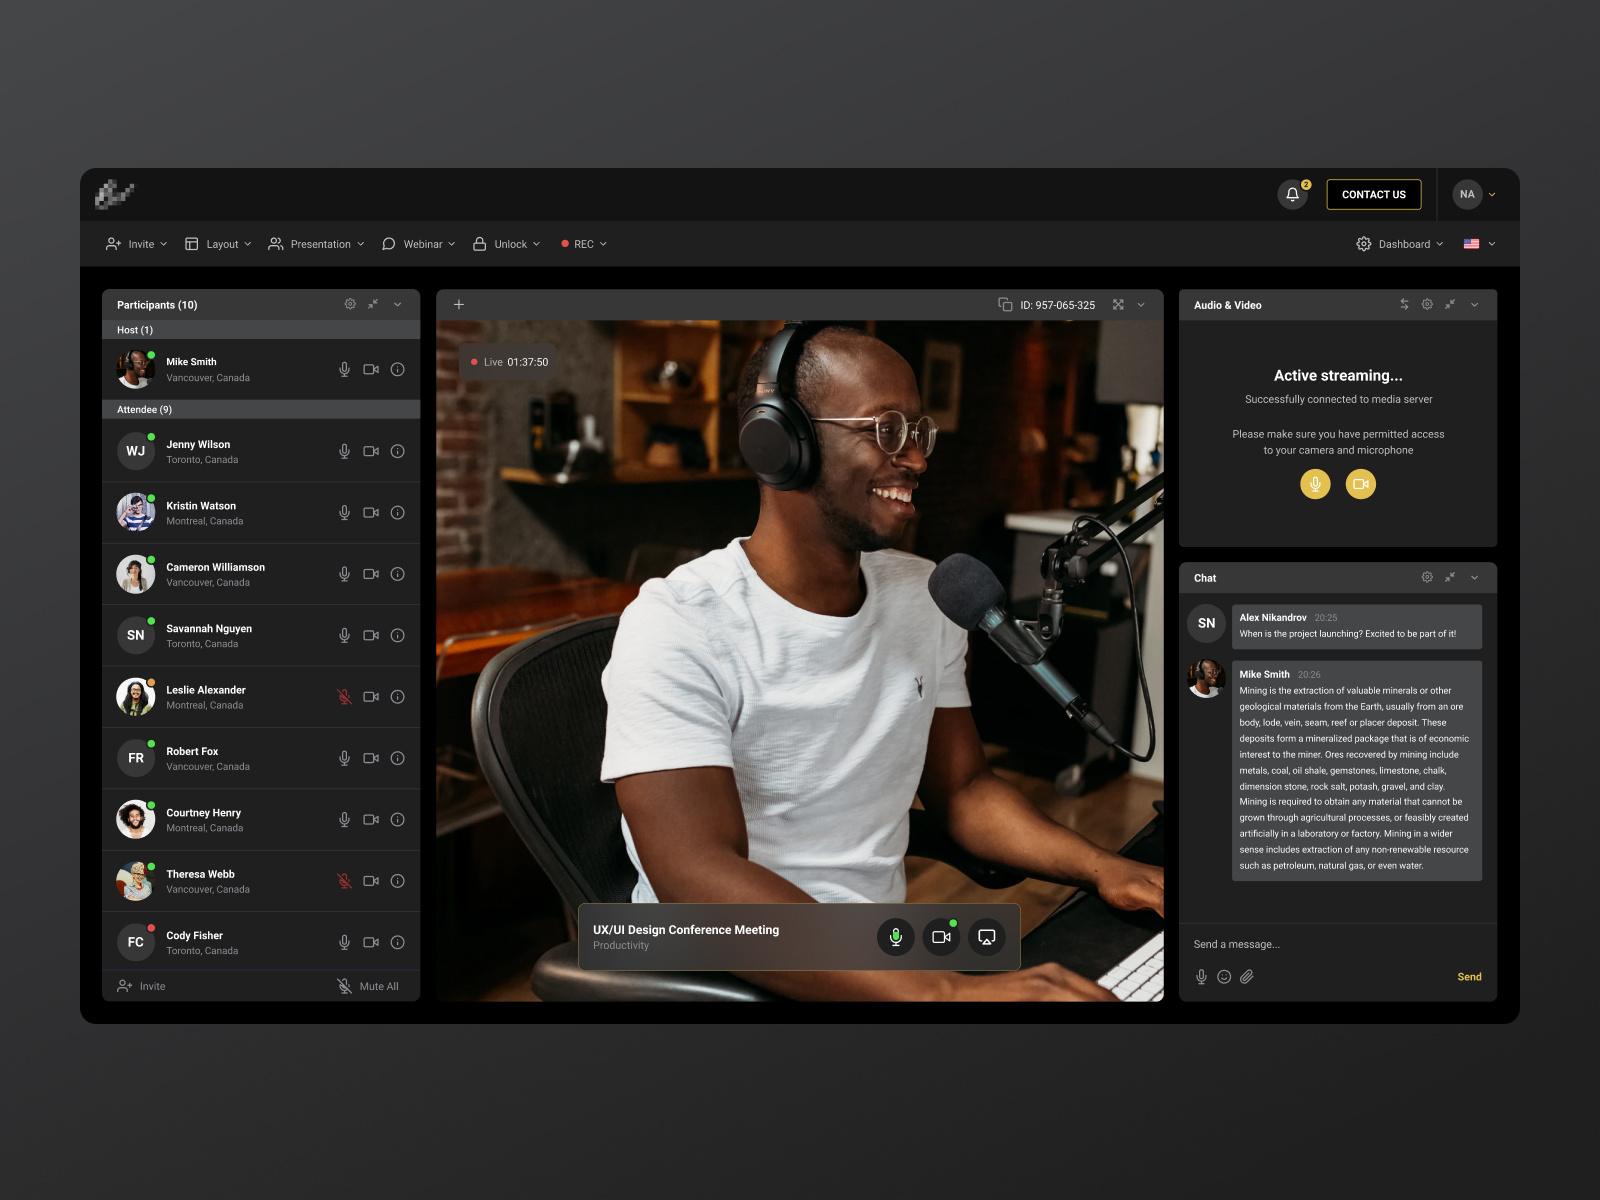Click the CONTACT US button
The height and width of the screenshot is (1200, 1600).
click(x=1374, y=194)
